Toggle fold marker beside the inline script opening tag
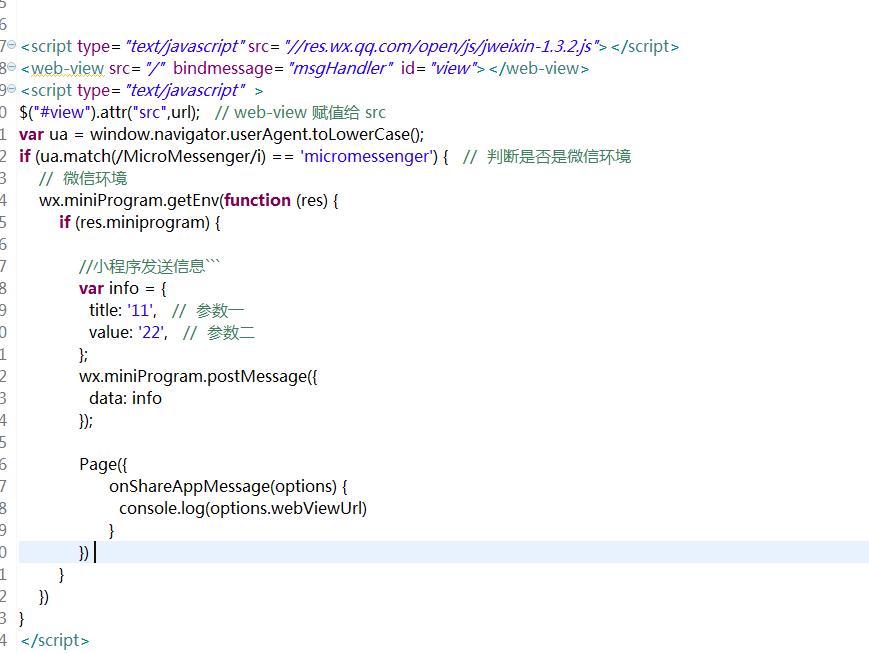This screenshot has width=869, height=653. [x=12, y=89]
